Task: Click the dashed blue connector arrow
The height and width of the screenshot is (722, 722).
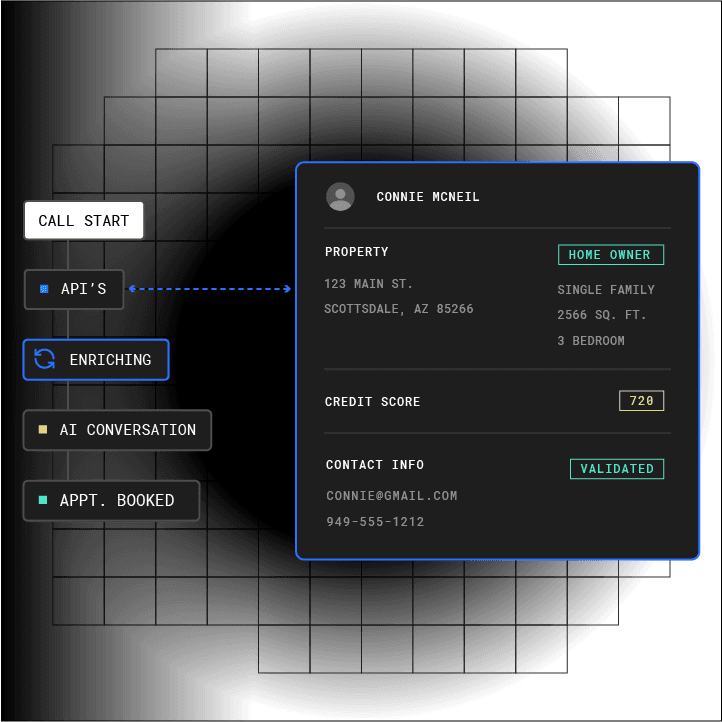Action: [210, 289]
